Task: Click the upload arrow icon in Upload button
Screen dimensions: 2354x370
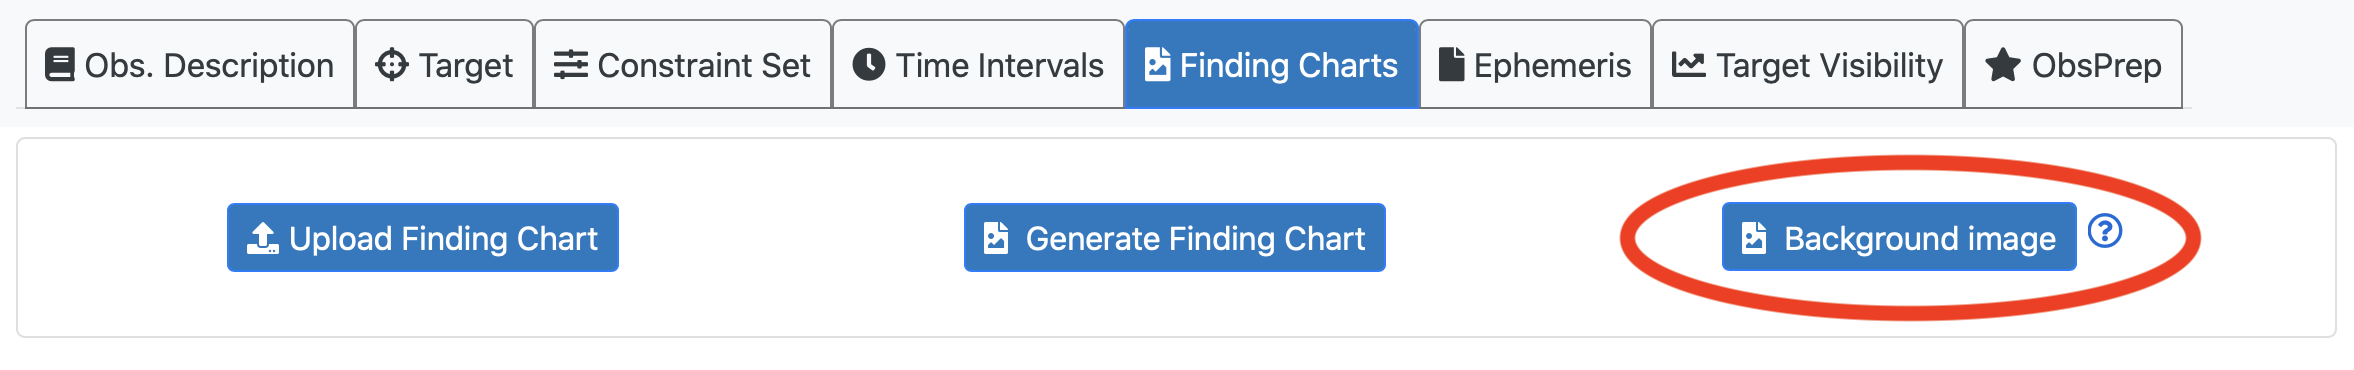Action: 263,238
